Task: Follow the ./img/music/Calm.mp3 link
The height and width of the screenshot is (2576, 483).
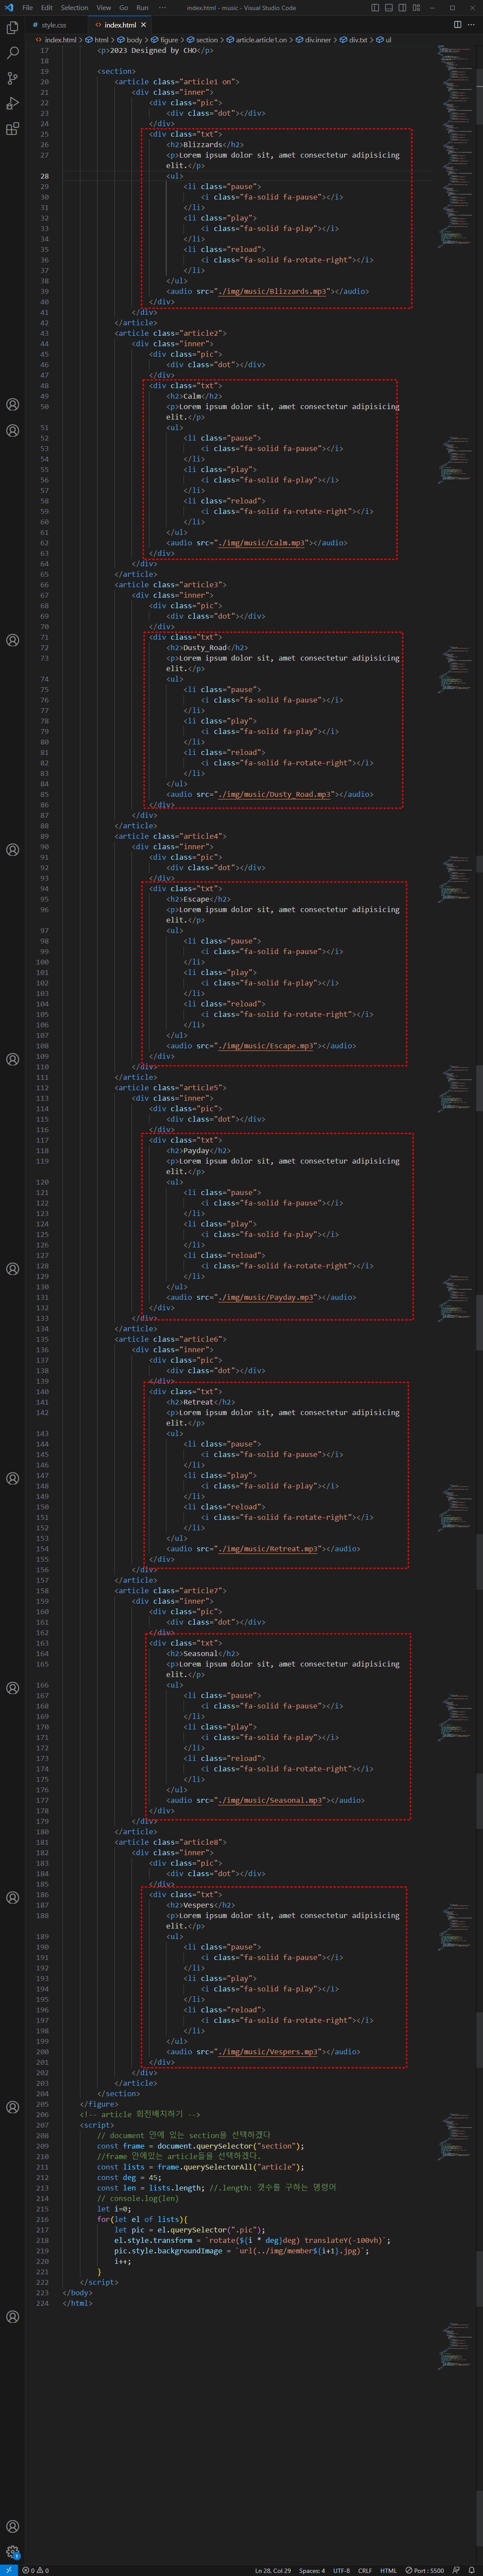Action: click(x=262, y=543)
